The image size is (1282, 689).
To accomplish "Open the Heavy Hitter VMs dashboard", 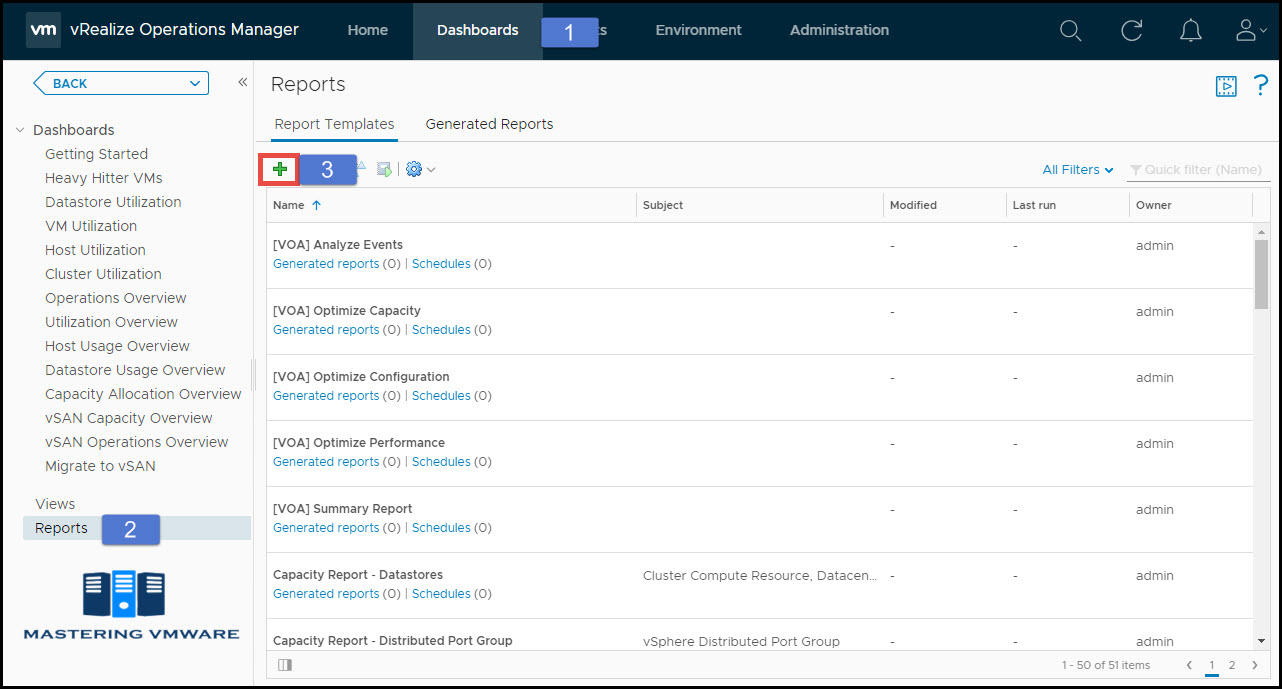I will coord(104,178).
